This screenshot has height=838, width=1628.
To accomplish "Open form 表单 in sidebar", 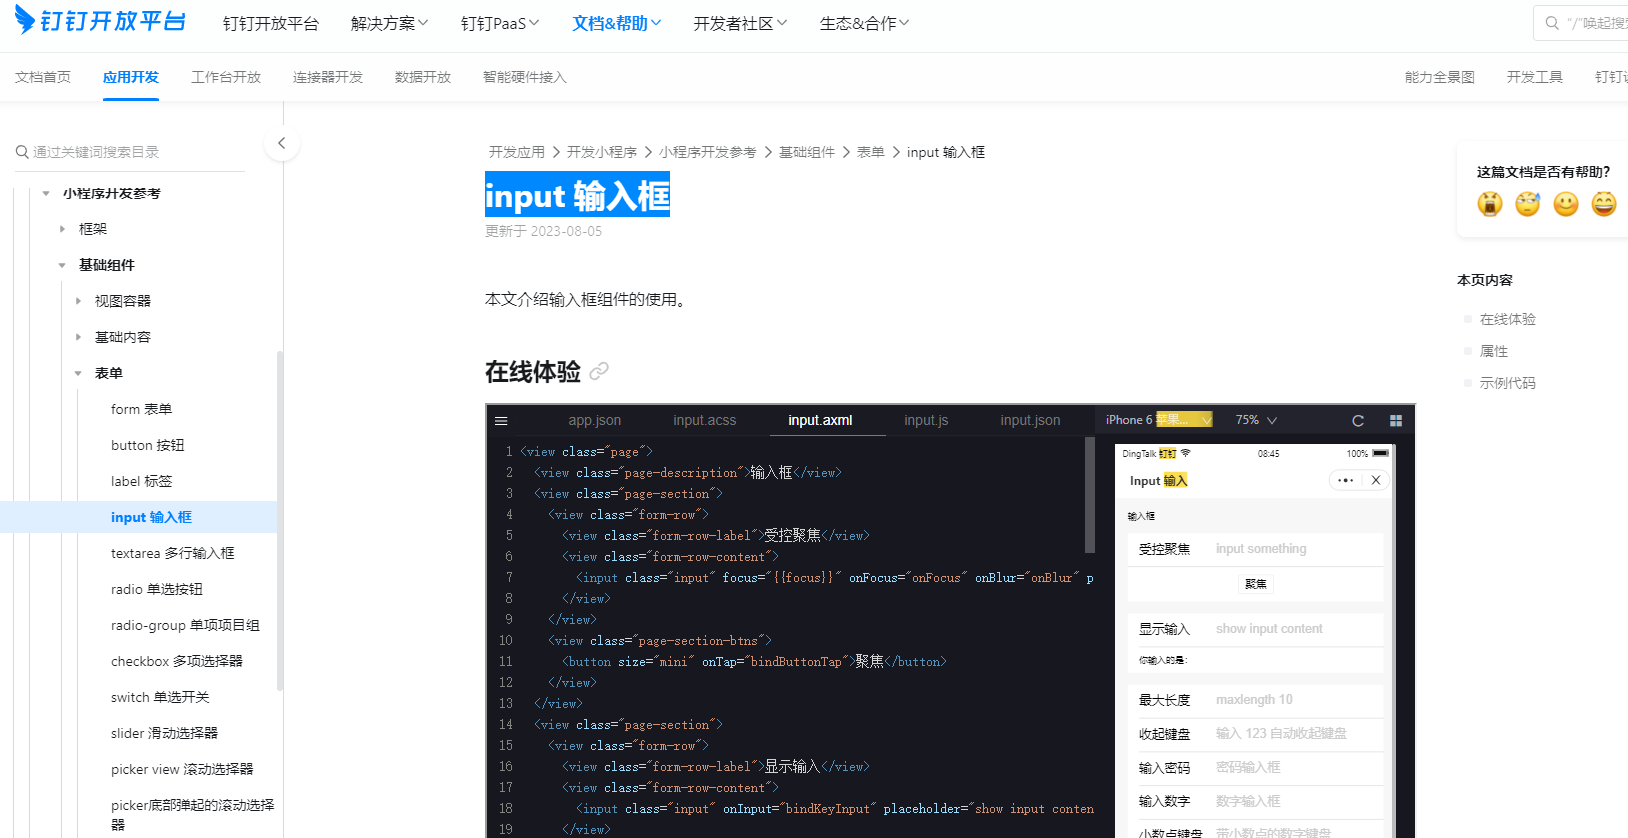I will tap(141, 409).
